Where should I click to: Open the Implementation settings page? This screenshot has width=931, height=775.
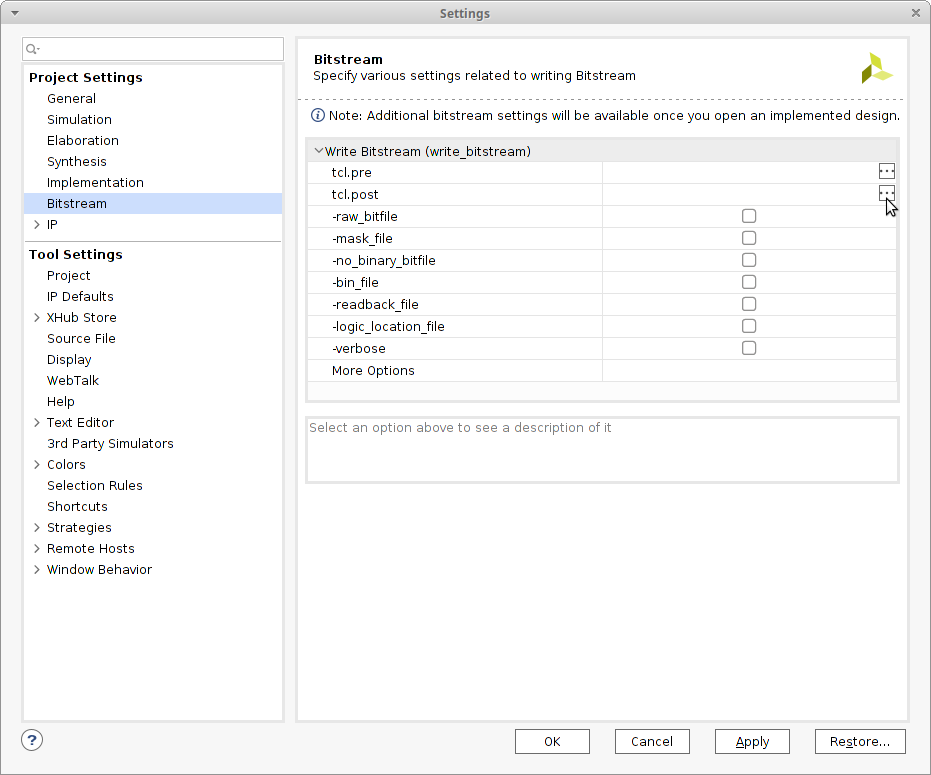[x=95, y=182]
